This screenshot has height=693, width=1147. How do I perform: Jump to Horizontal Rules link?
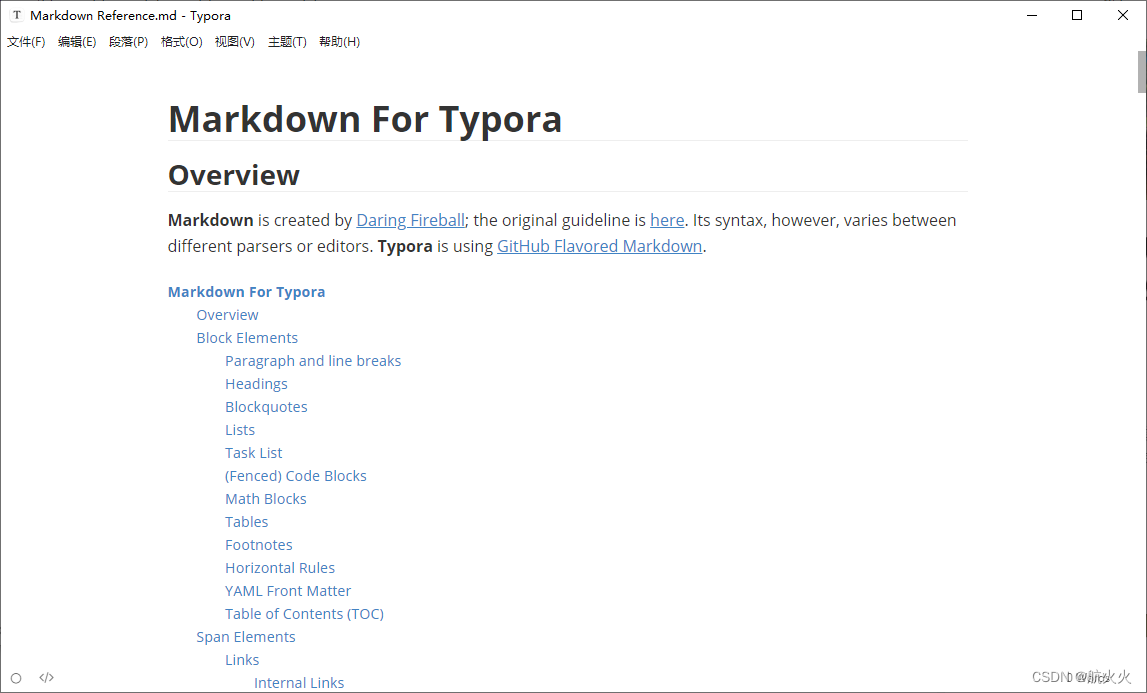(x=280, y=568)
